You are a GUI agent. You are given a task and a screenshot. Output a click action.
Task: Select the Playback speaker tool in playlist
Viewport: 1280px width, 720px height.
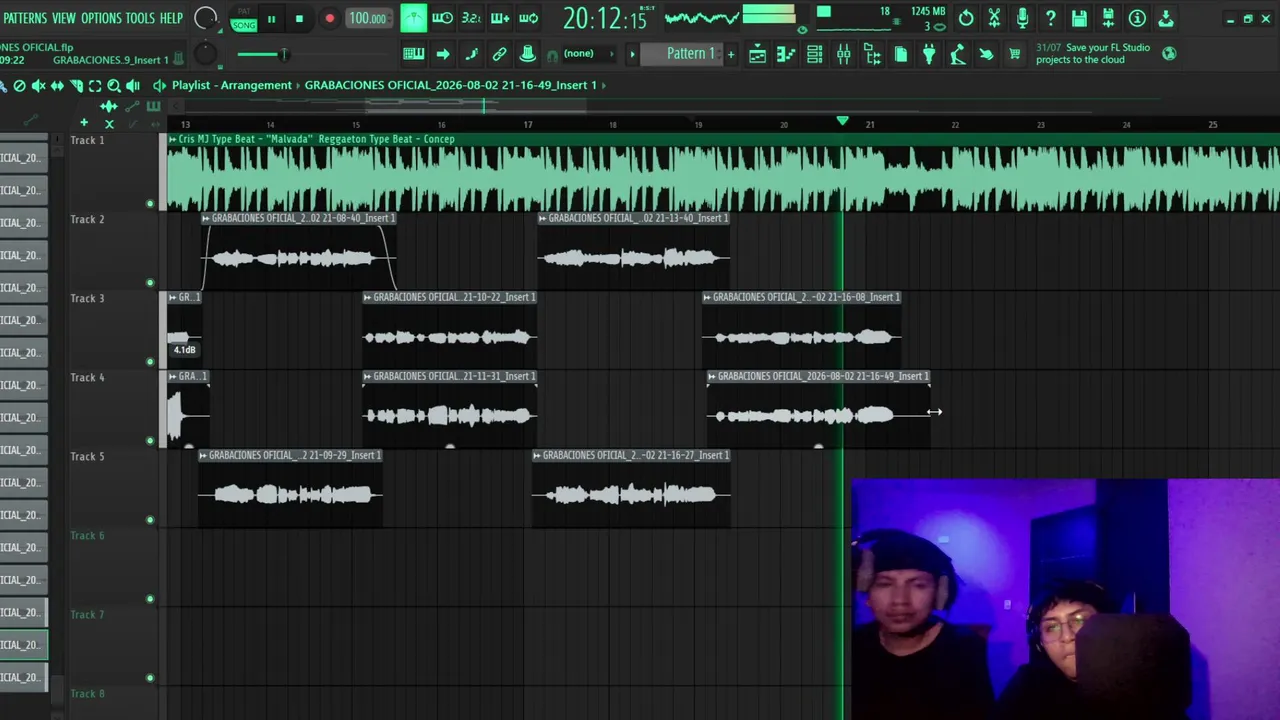133,86
